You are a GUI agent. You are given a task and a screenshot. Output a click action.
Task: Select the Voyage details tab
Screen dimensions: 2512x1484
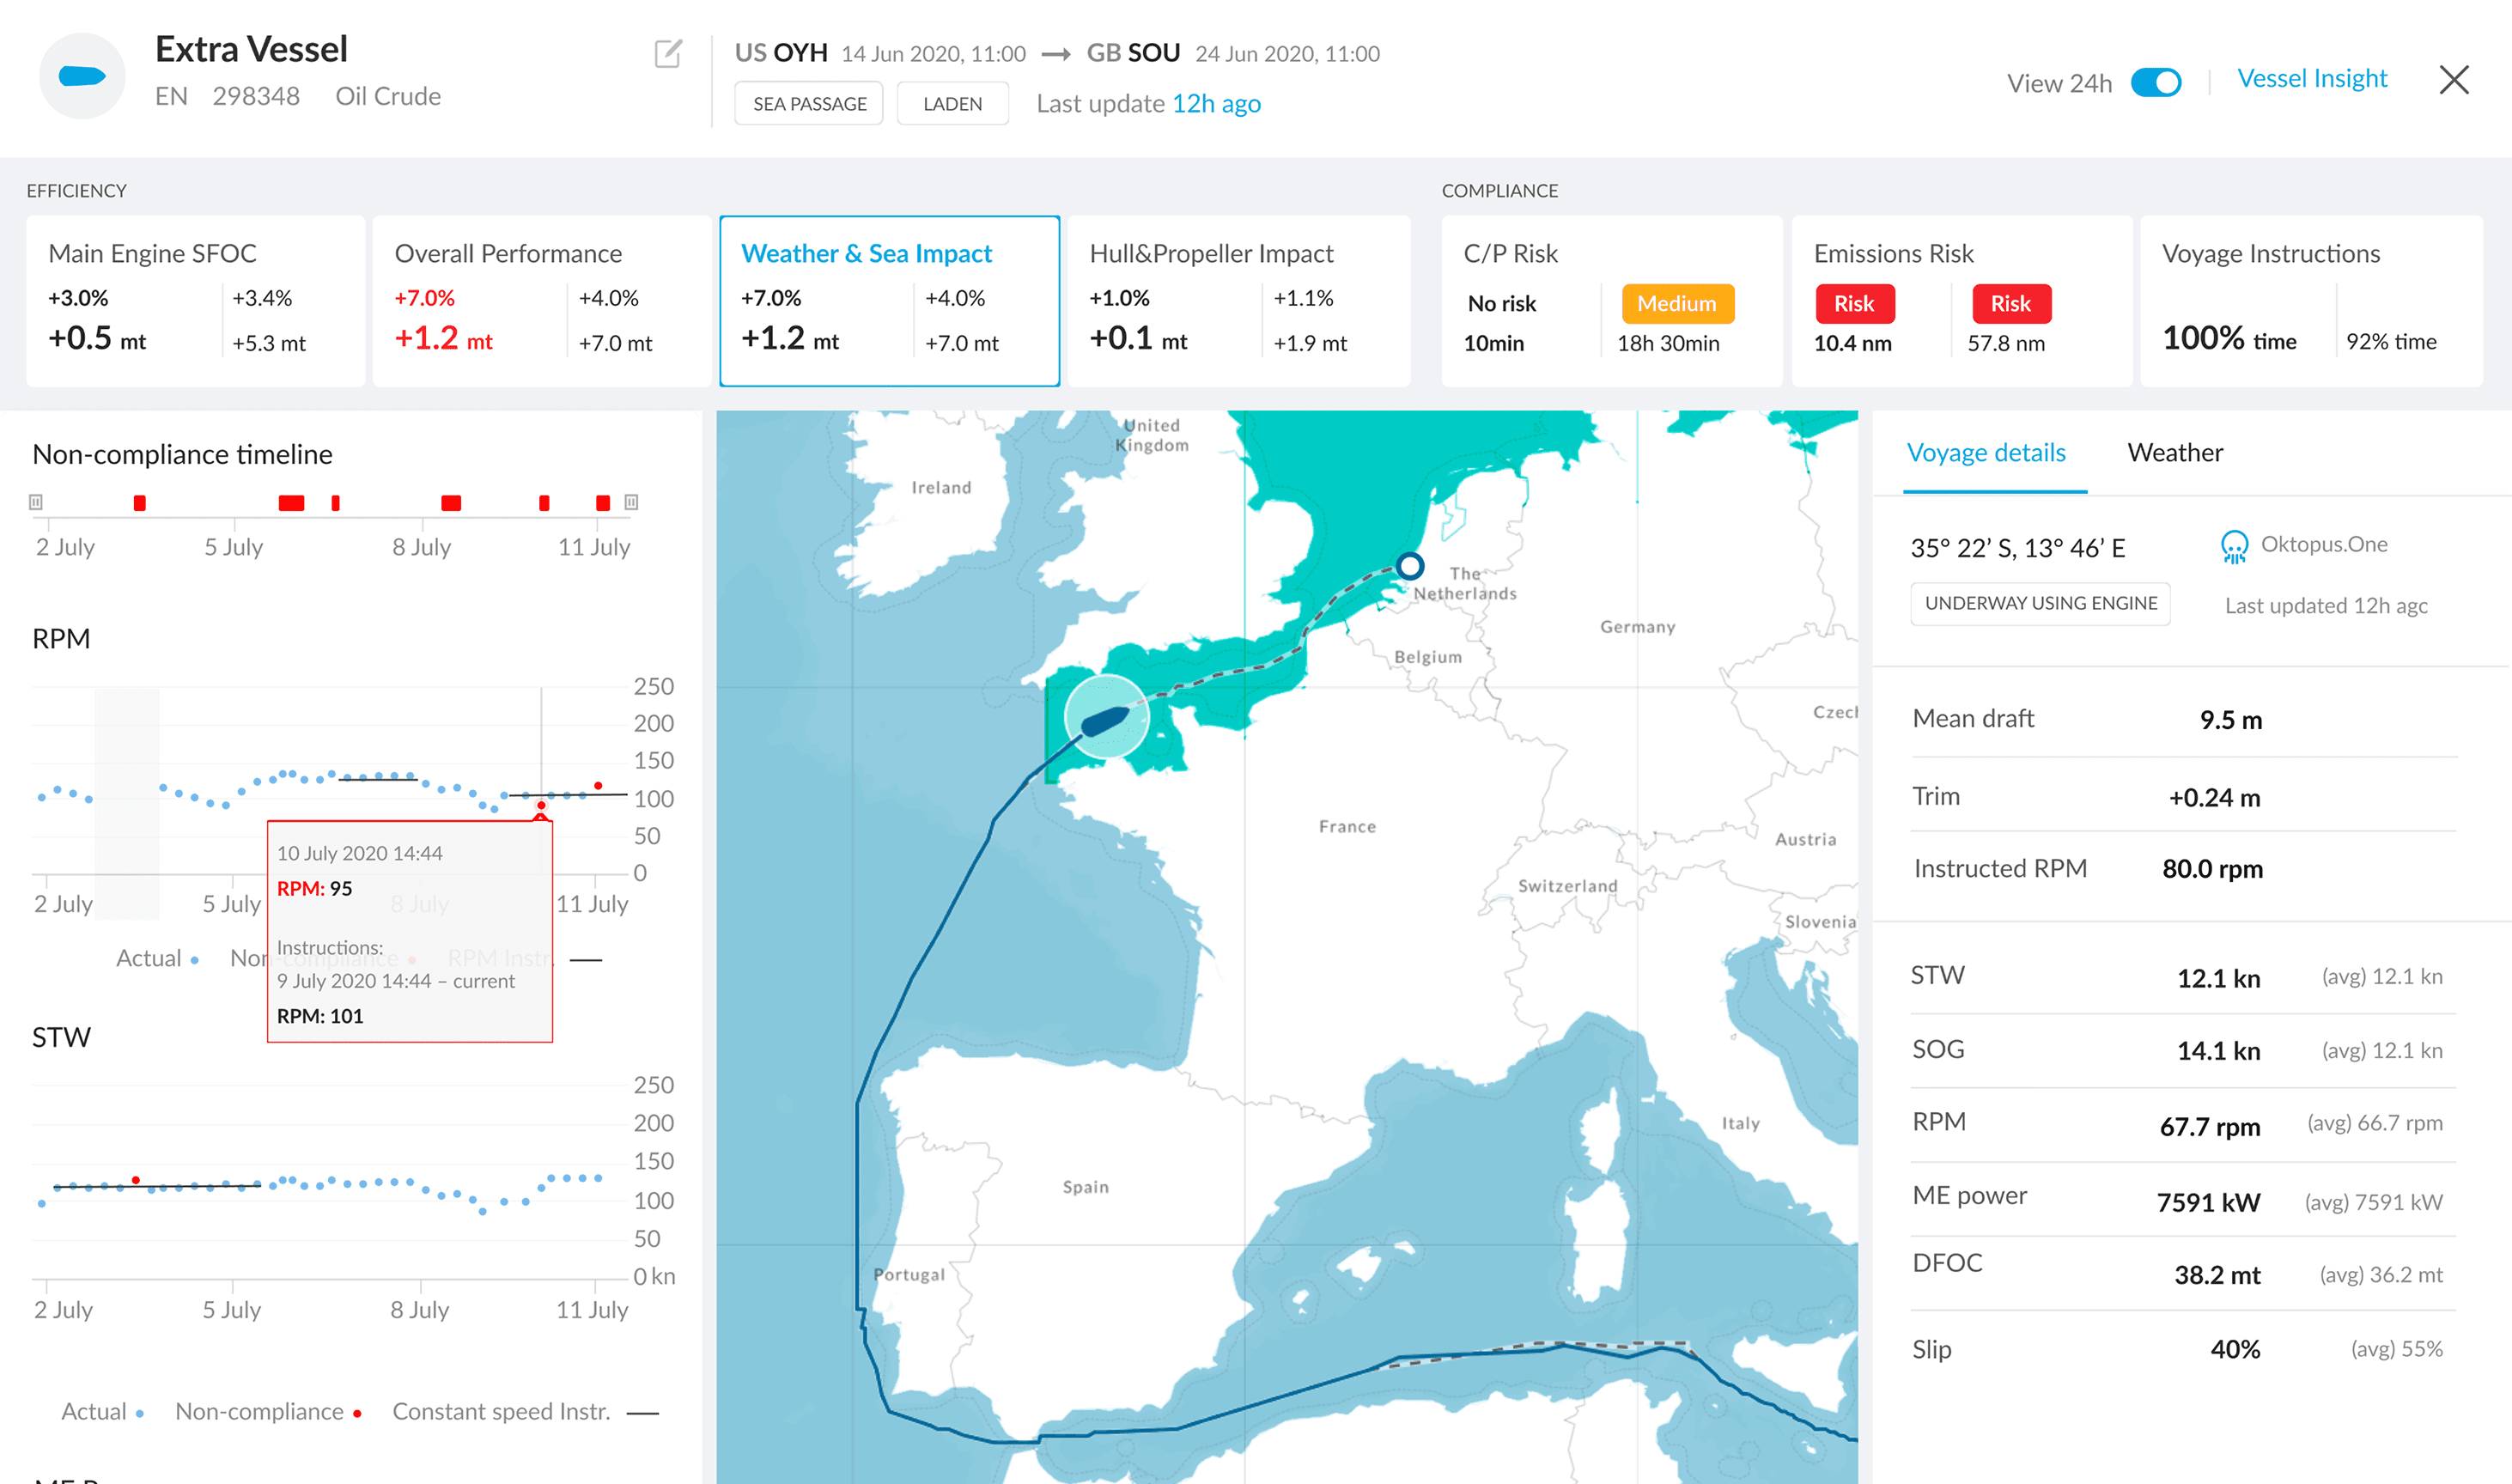[1985, 453]
